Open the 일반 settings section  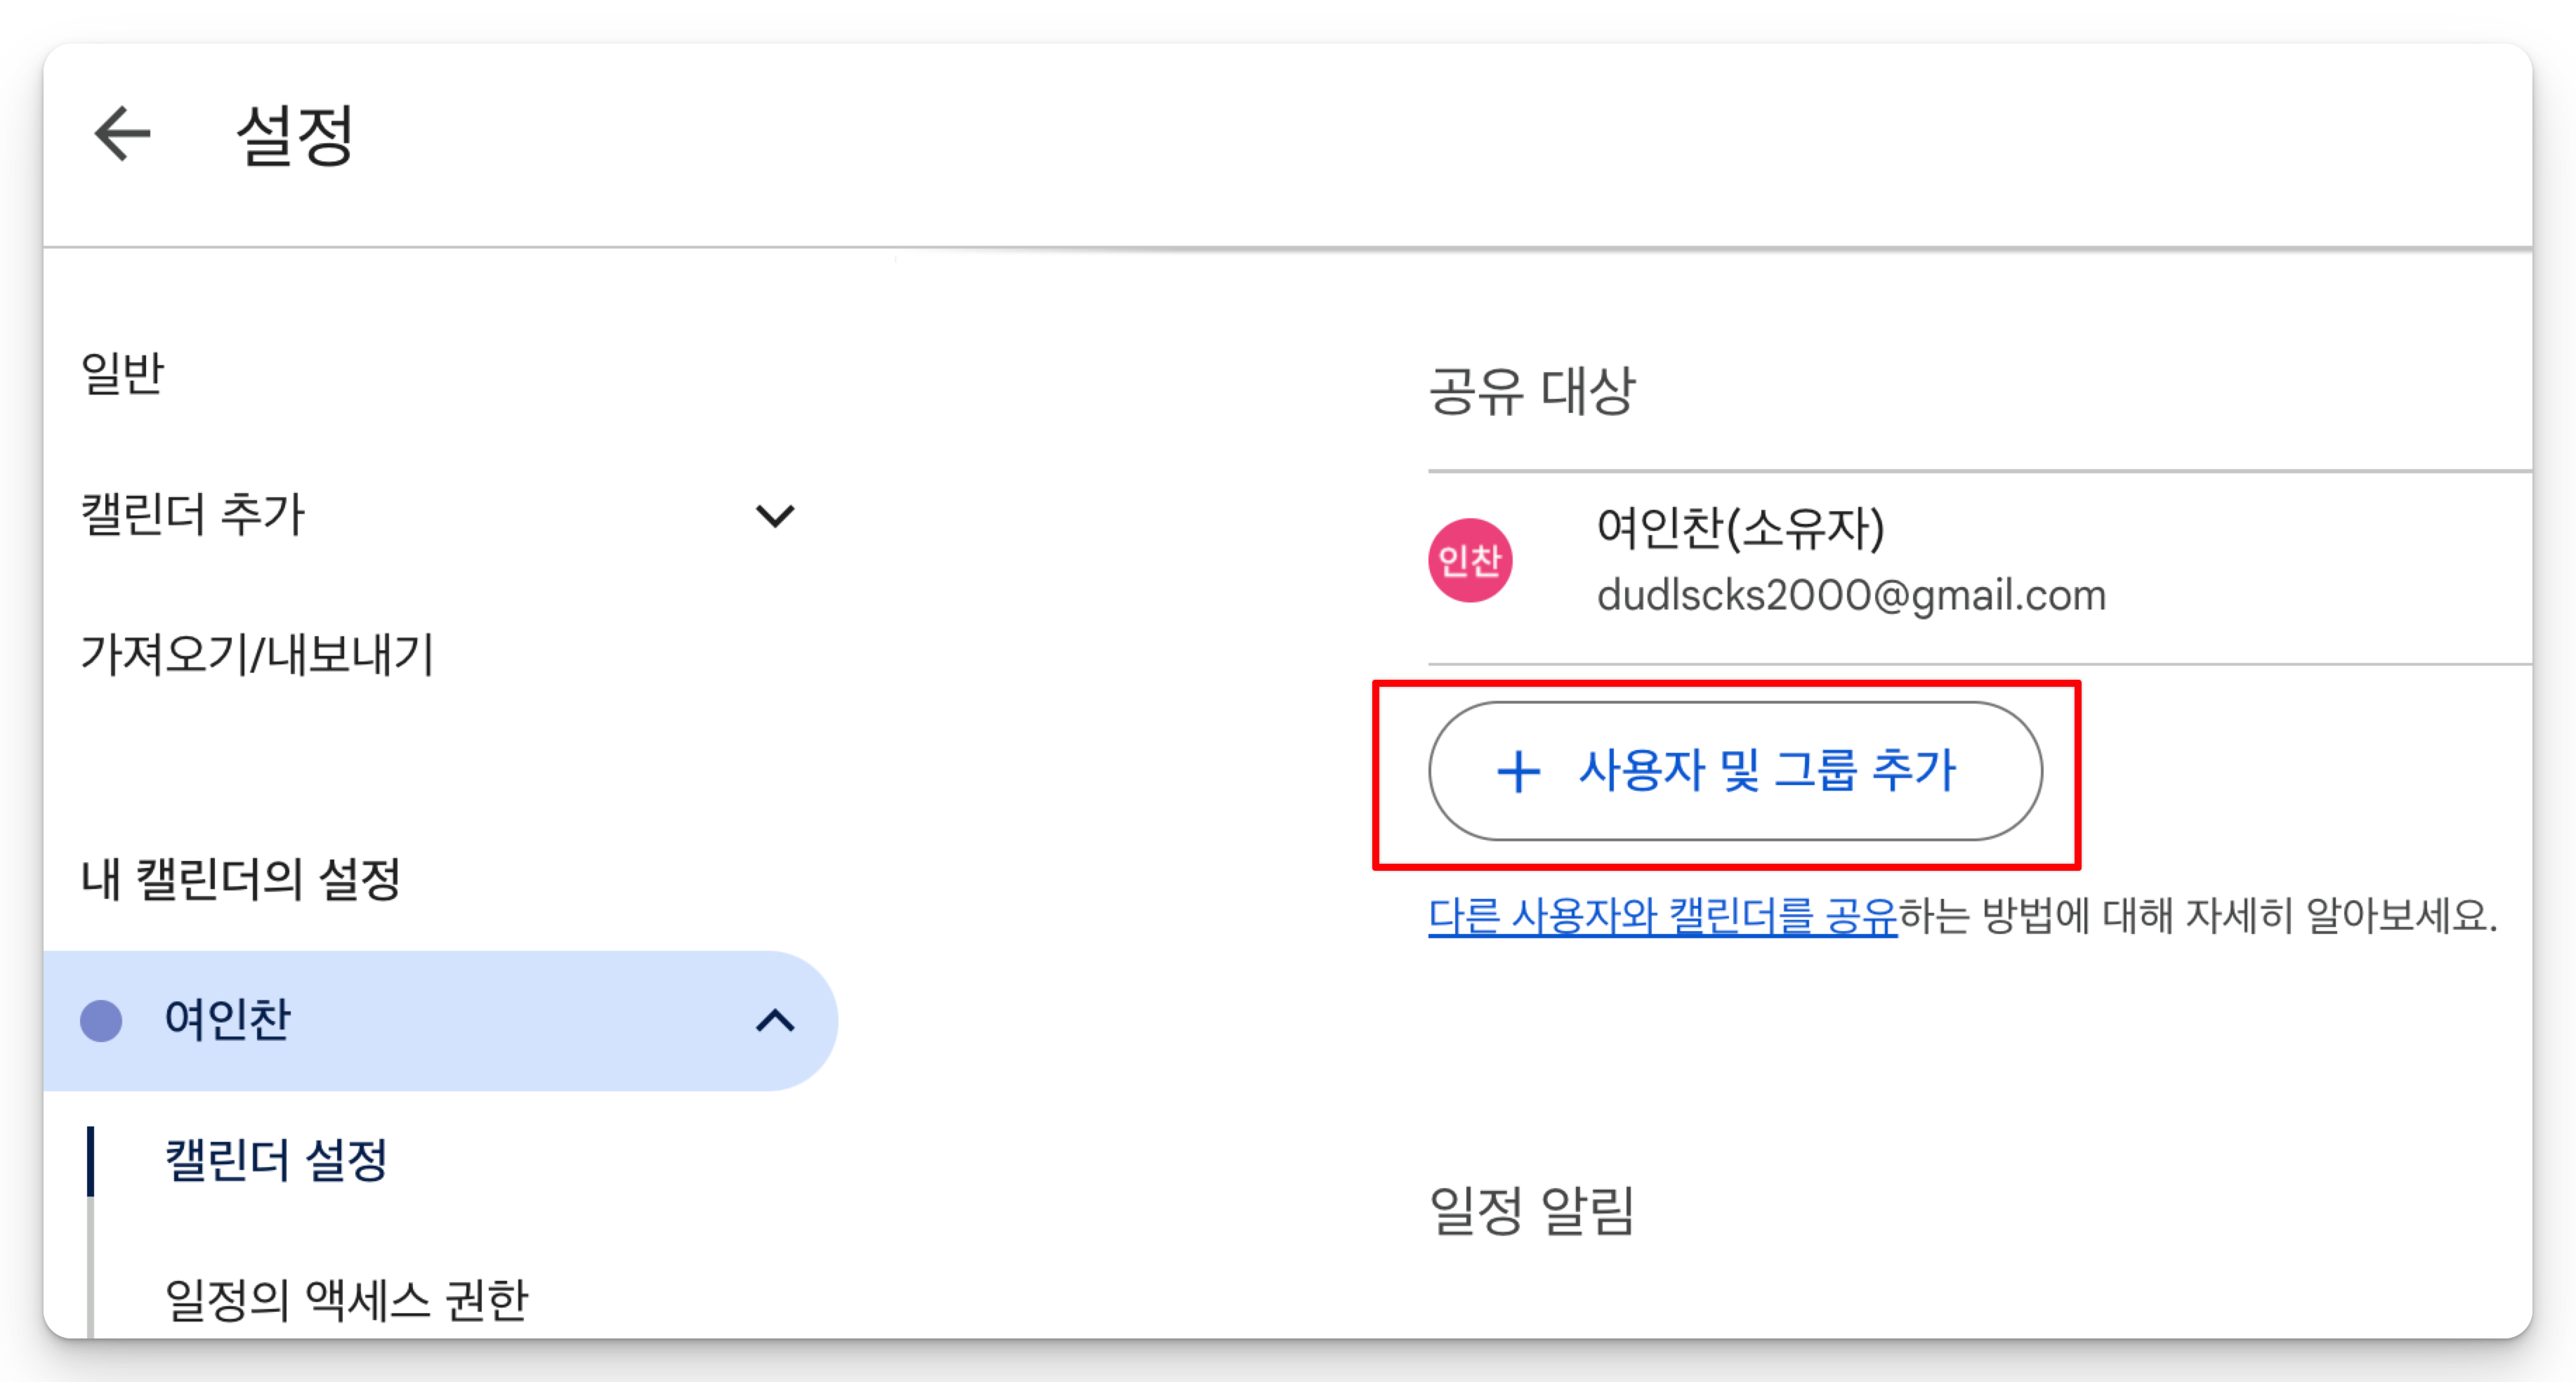point(122,374)
